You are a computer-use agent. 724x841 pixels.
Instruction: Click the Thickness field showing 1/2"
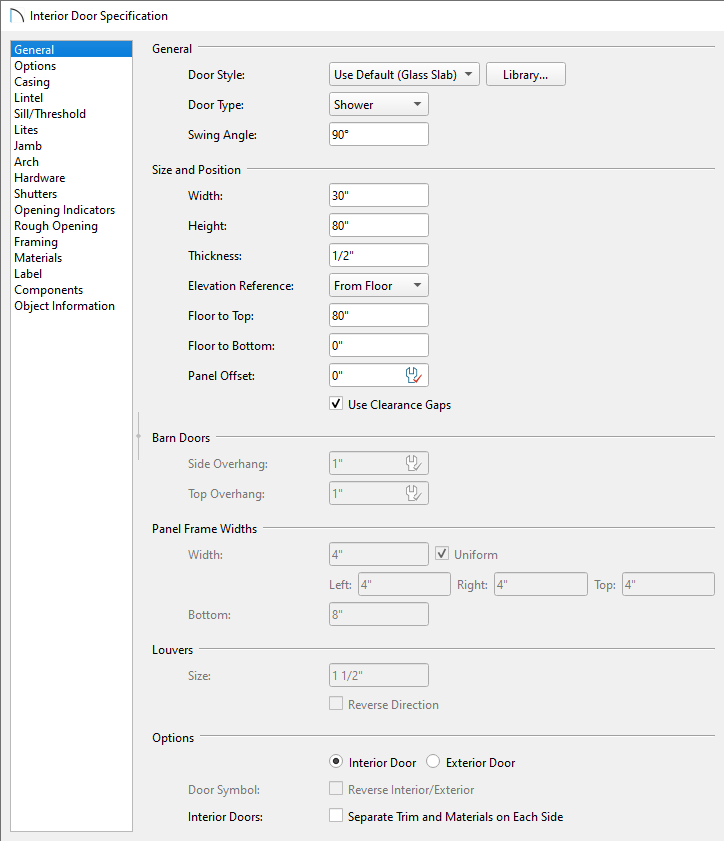tap(379, 255)
